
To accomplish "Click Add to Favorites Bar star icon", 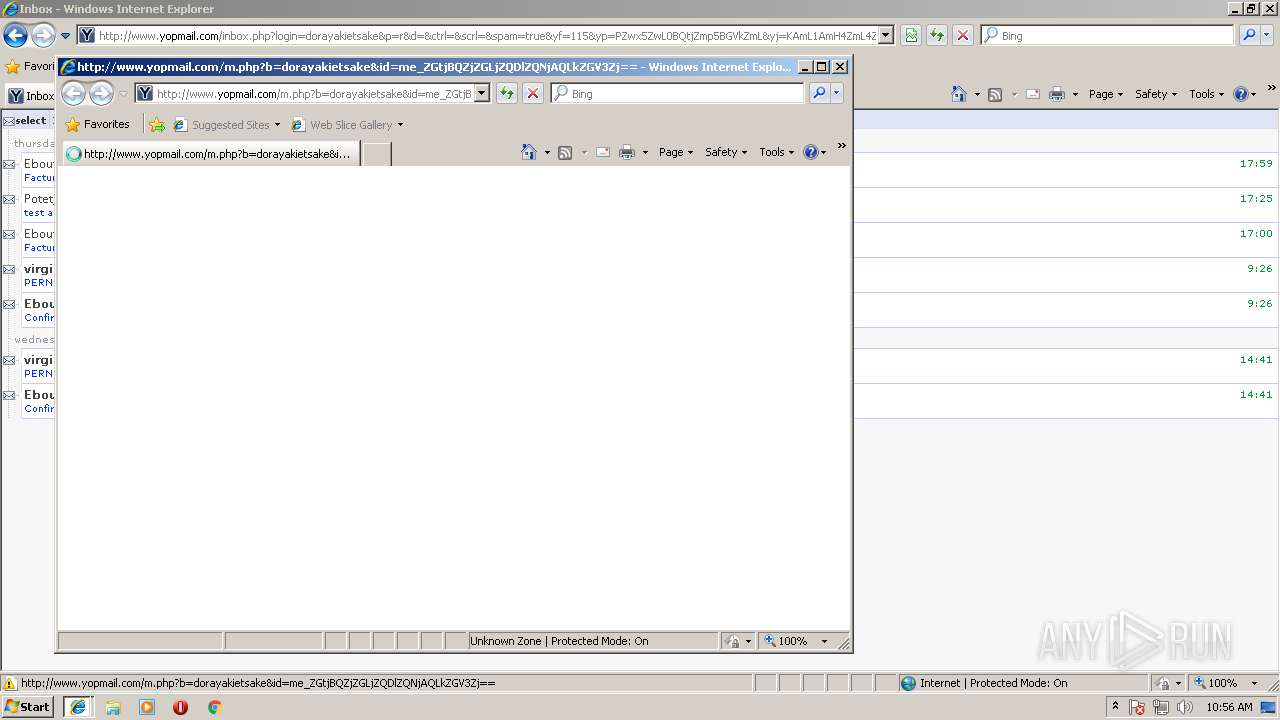I will 157,125.
